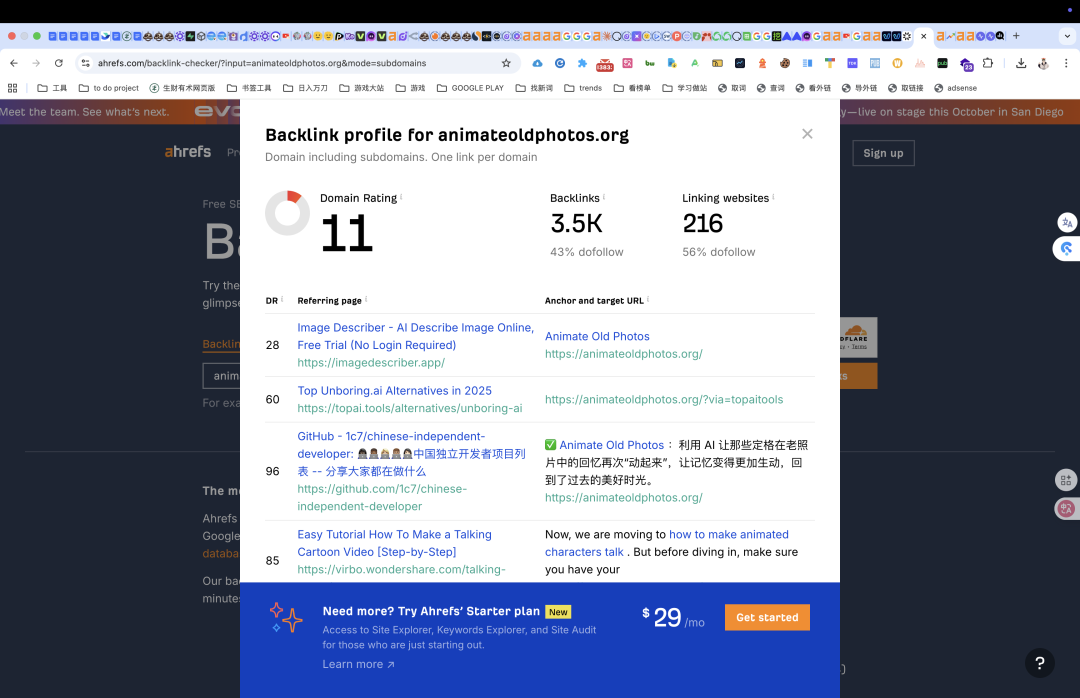Open the green 'bw' extension
Image resolution: width=1080 pixels, height=698 pixels.
[x=650, y=63]
